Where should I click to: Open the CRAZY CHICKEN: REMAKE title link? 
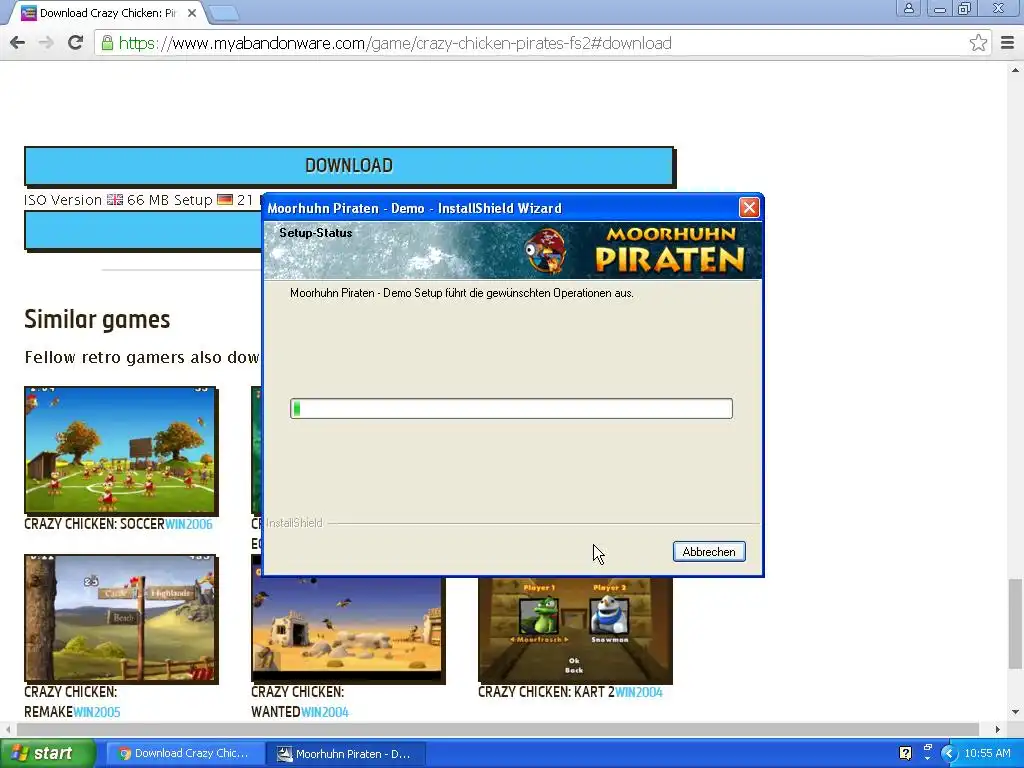click(x=71, y=701)
